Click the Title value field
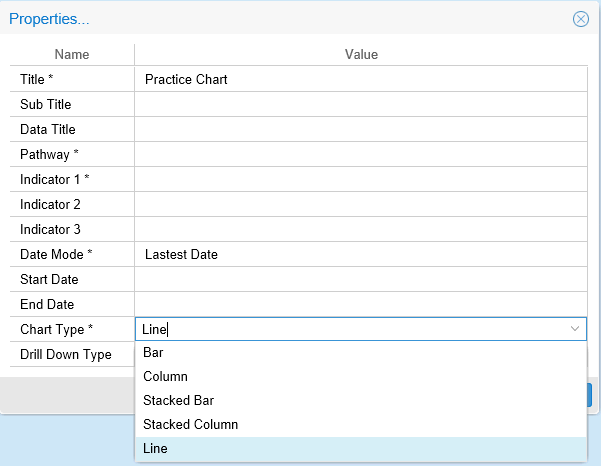Screen dimensions: 601x466 360,79
